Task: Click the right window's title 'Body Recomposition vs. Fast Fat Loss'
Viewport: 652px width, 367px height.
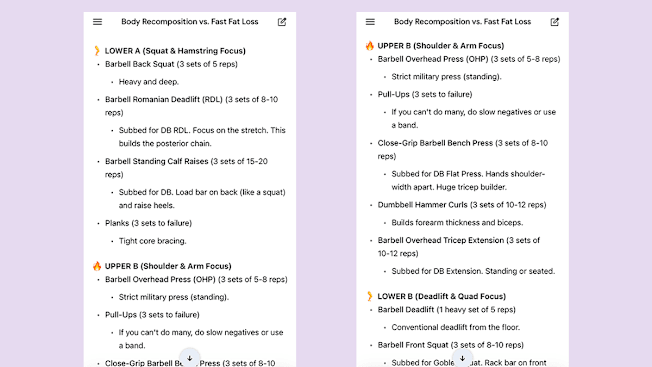Action: [x=462, y=22]
